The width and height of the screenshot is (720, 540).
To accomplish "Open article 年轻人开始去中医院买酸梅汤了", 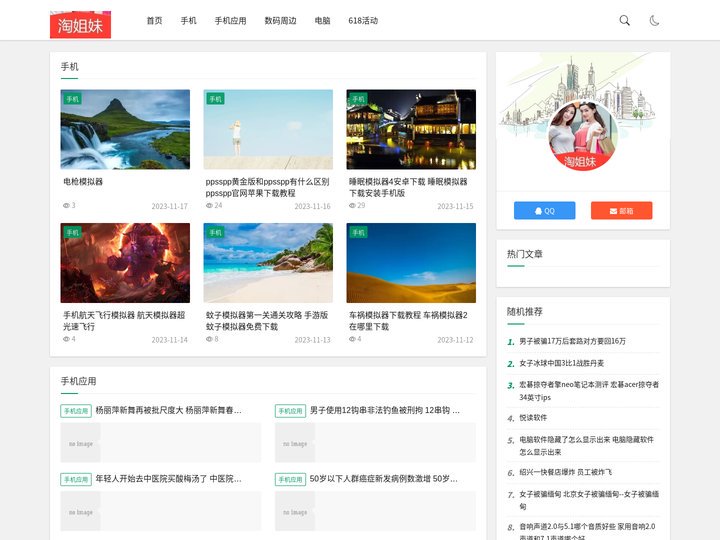I will [169, 478].
